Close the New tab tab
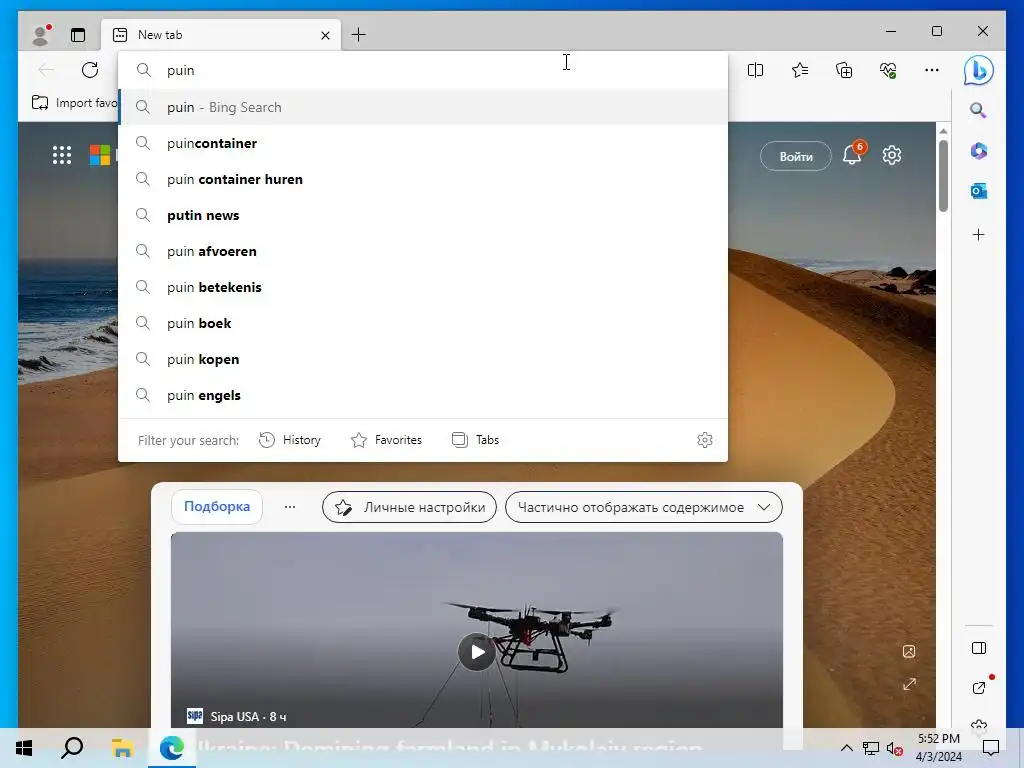 click(x=325, y=35)
